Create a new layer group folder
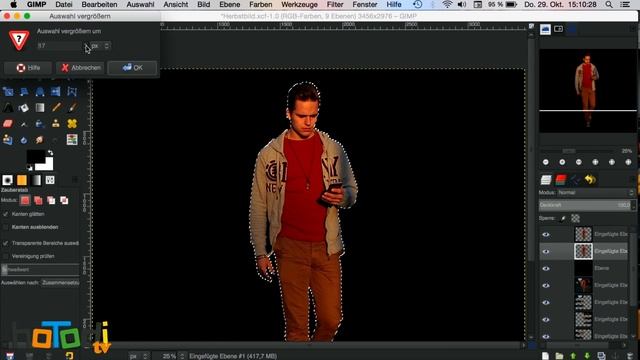The height and width of the screenshot is (360, 640). click(x=560, y=356)
